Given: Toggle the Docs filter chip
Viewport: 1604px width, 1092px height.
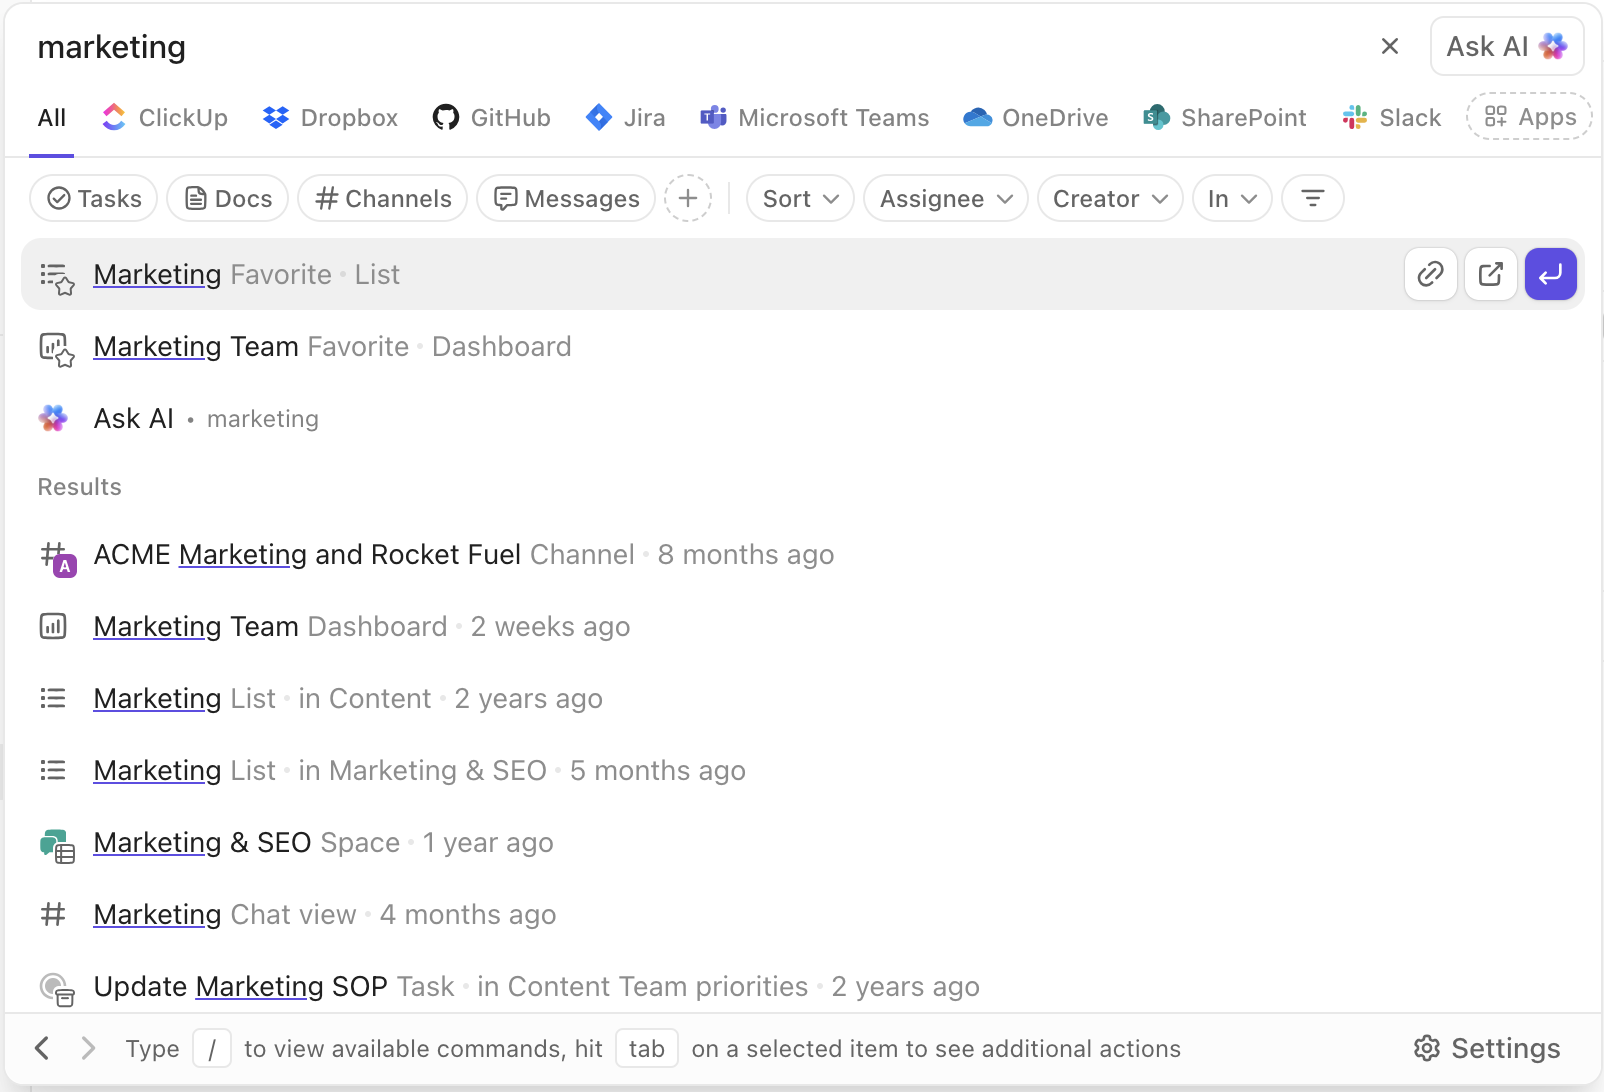Looking at the screenshot, I should click(227, 198).
